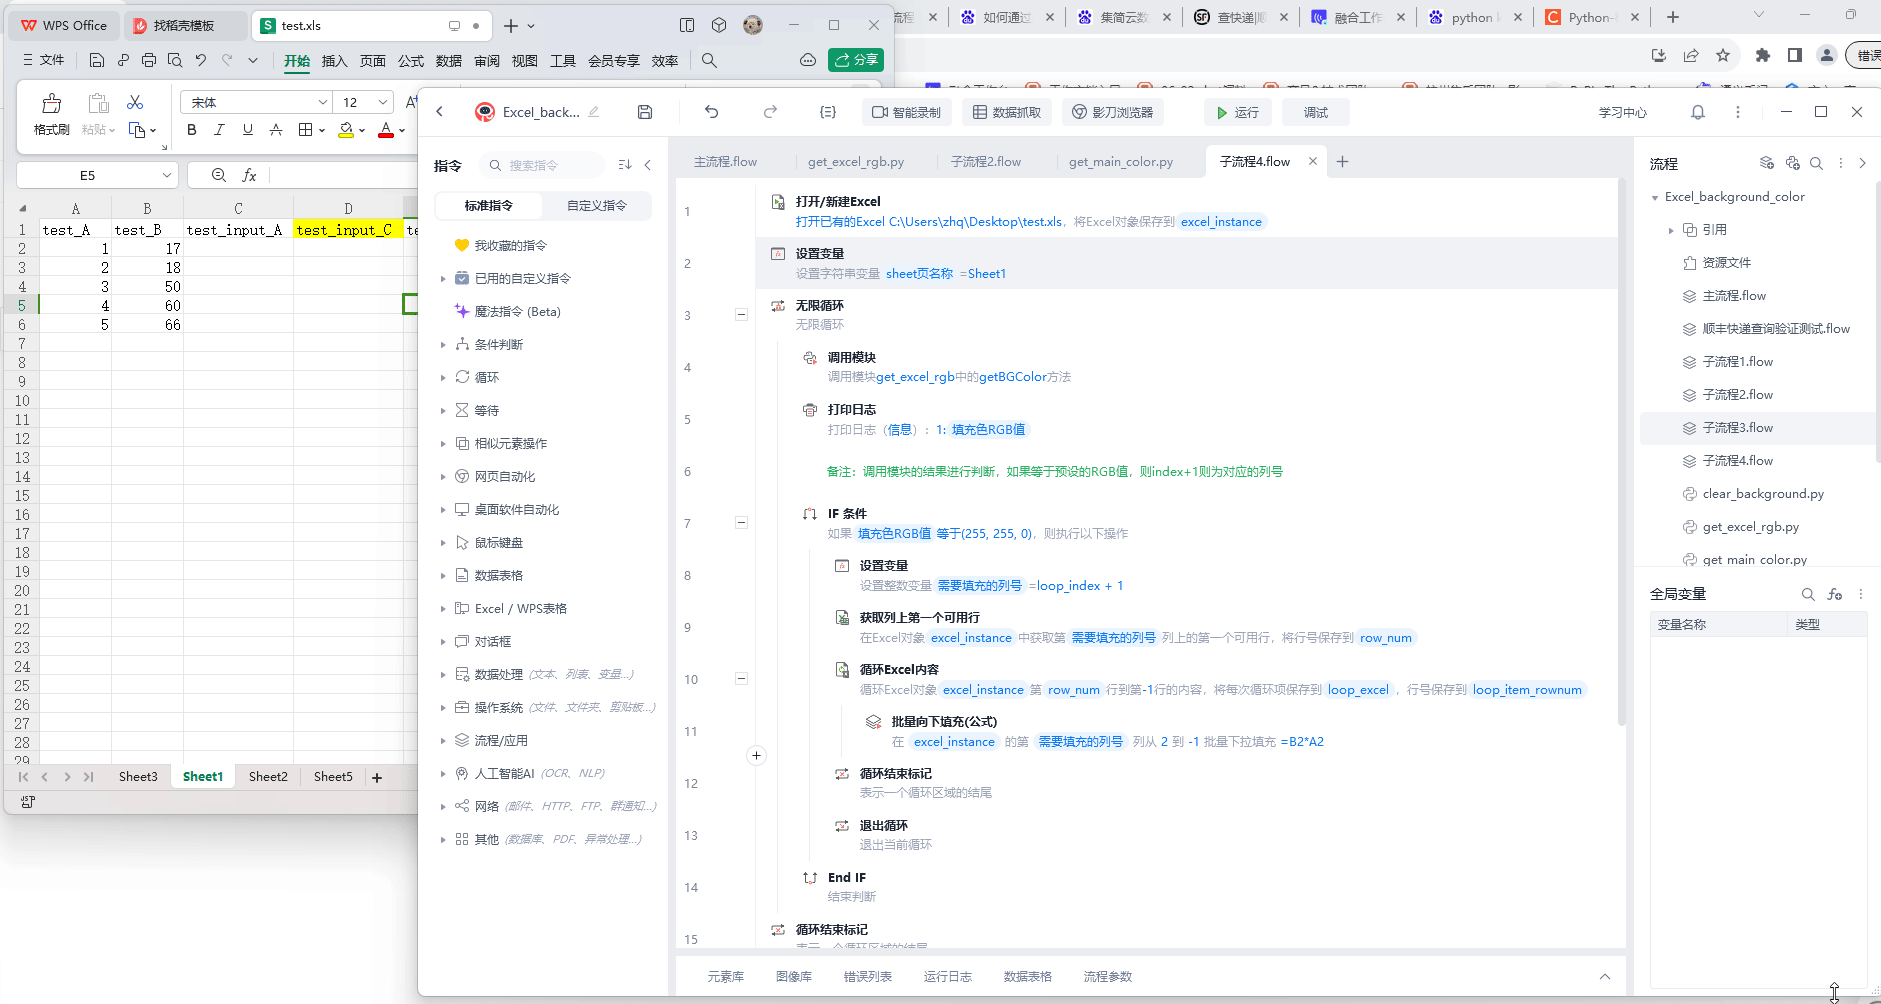
Task: Open the notifications bell in Yingdao
Action: [1698, 112]
